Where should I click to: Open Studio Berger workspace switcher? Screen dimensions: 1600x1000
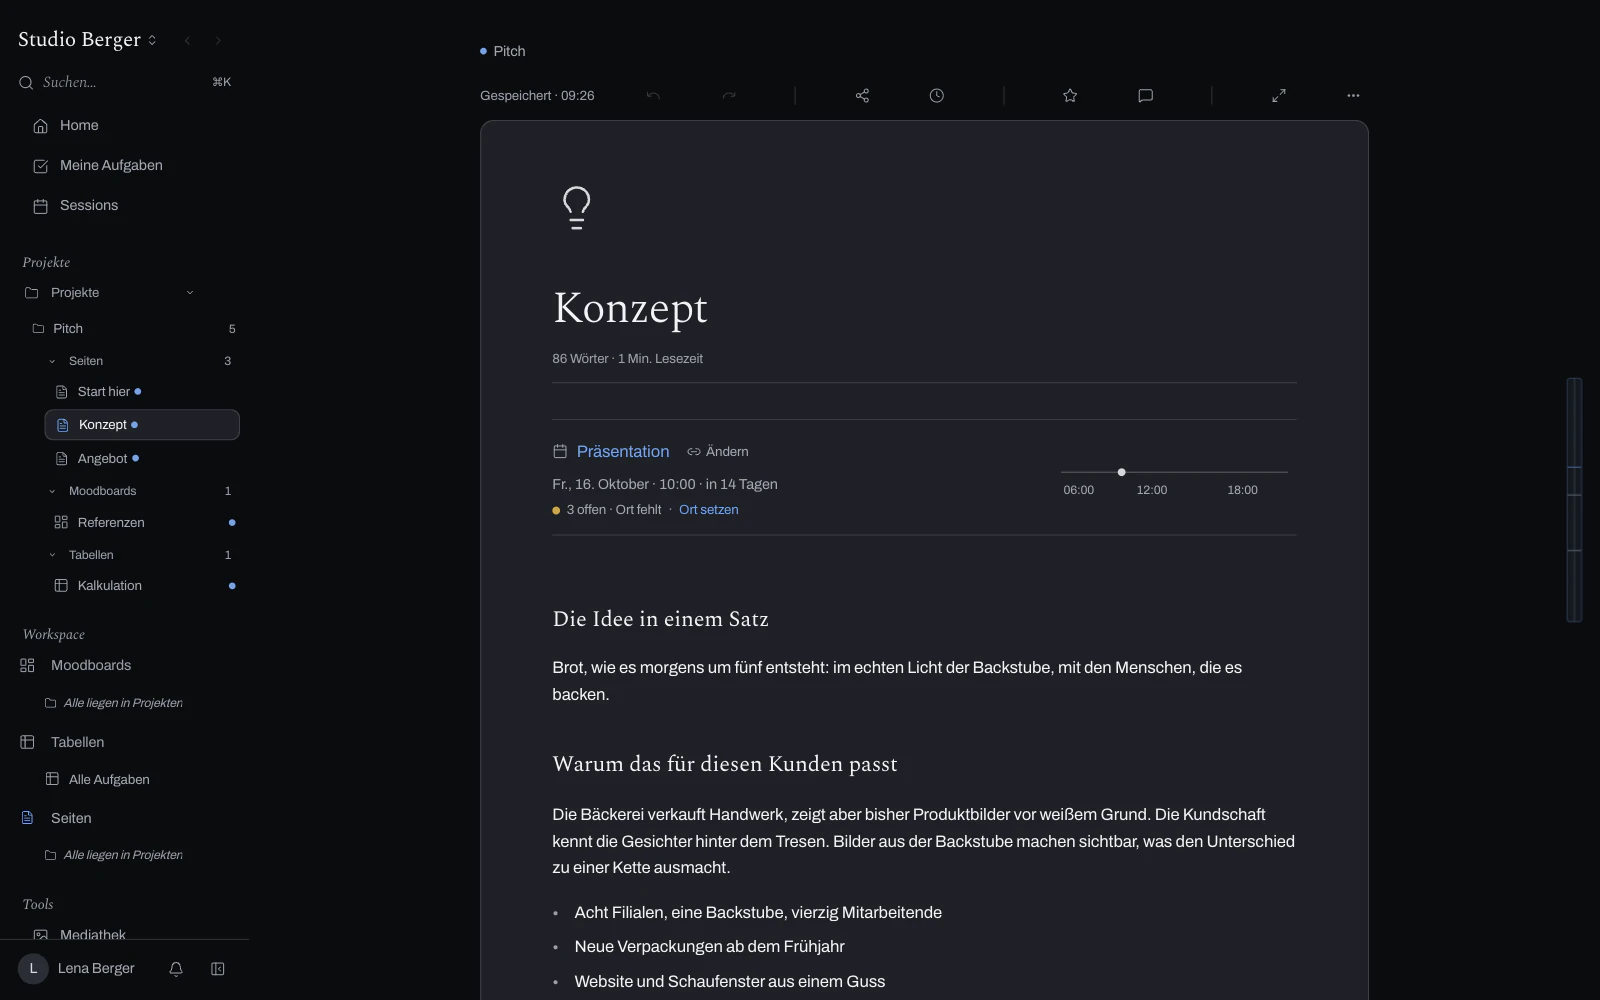click(x=87, y=40)
